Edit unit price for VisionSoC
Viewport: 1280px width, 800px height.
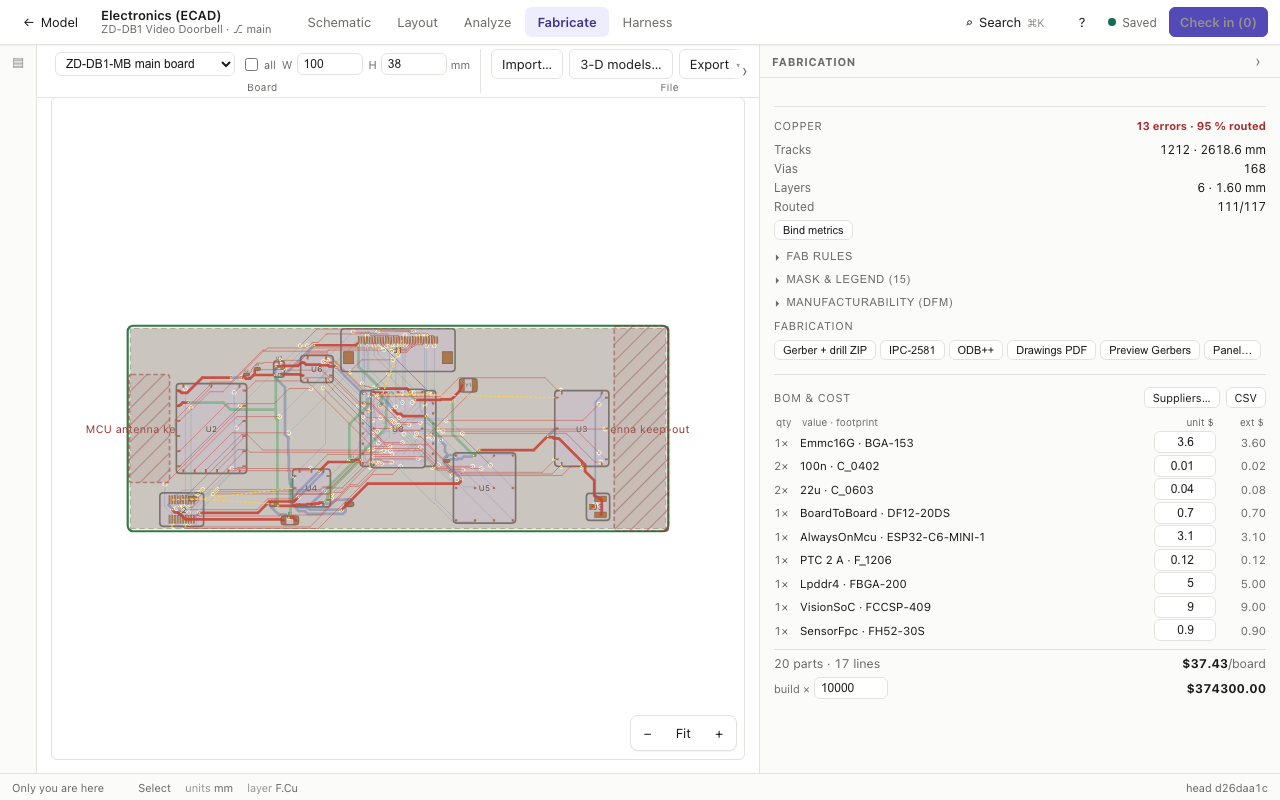1185,606
